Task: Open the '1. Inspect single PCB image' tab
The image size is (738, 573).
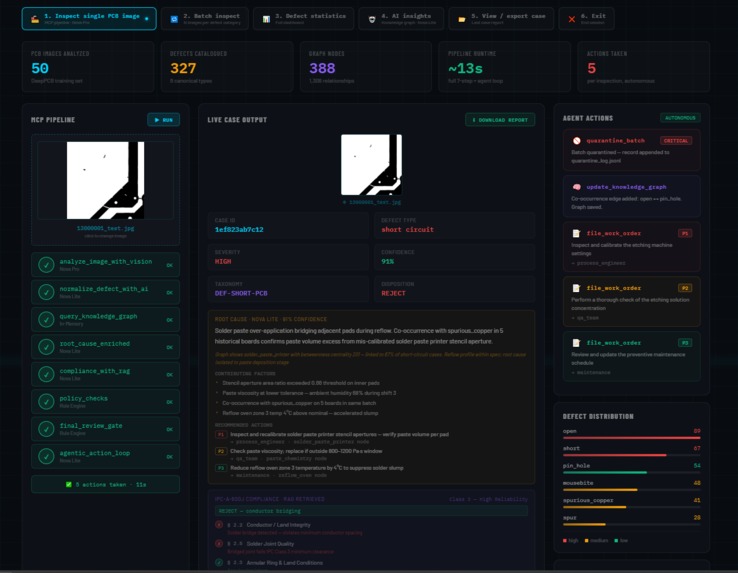Action: point(89,19)
